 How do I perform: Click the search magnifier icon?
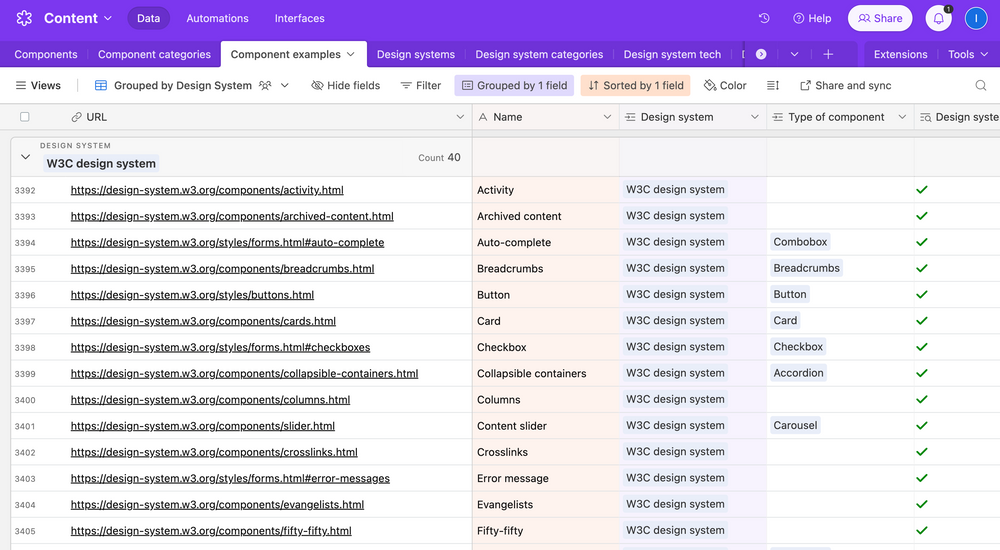pyautogui.click(x=981, y=86)
